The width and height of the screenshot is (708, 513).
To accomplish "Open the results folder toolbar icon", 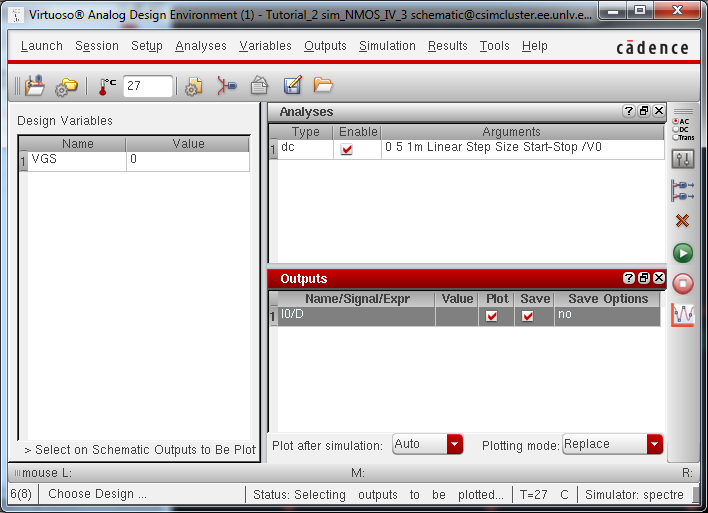I will pos(323,84).
